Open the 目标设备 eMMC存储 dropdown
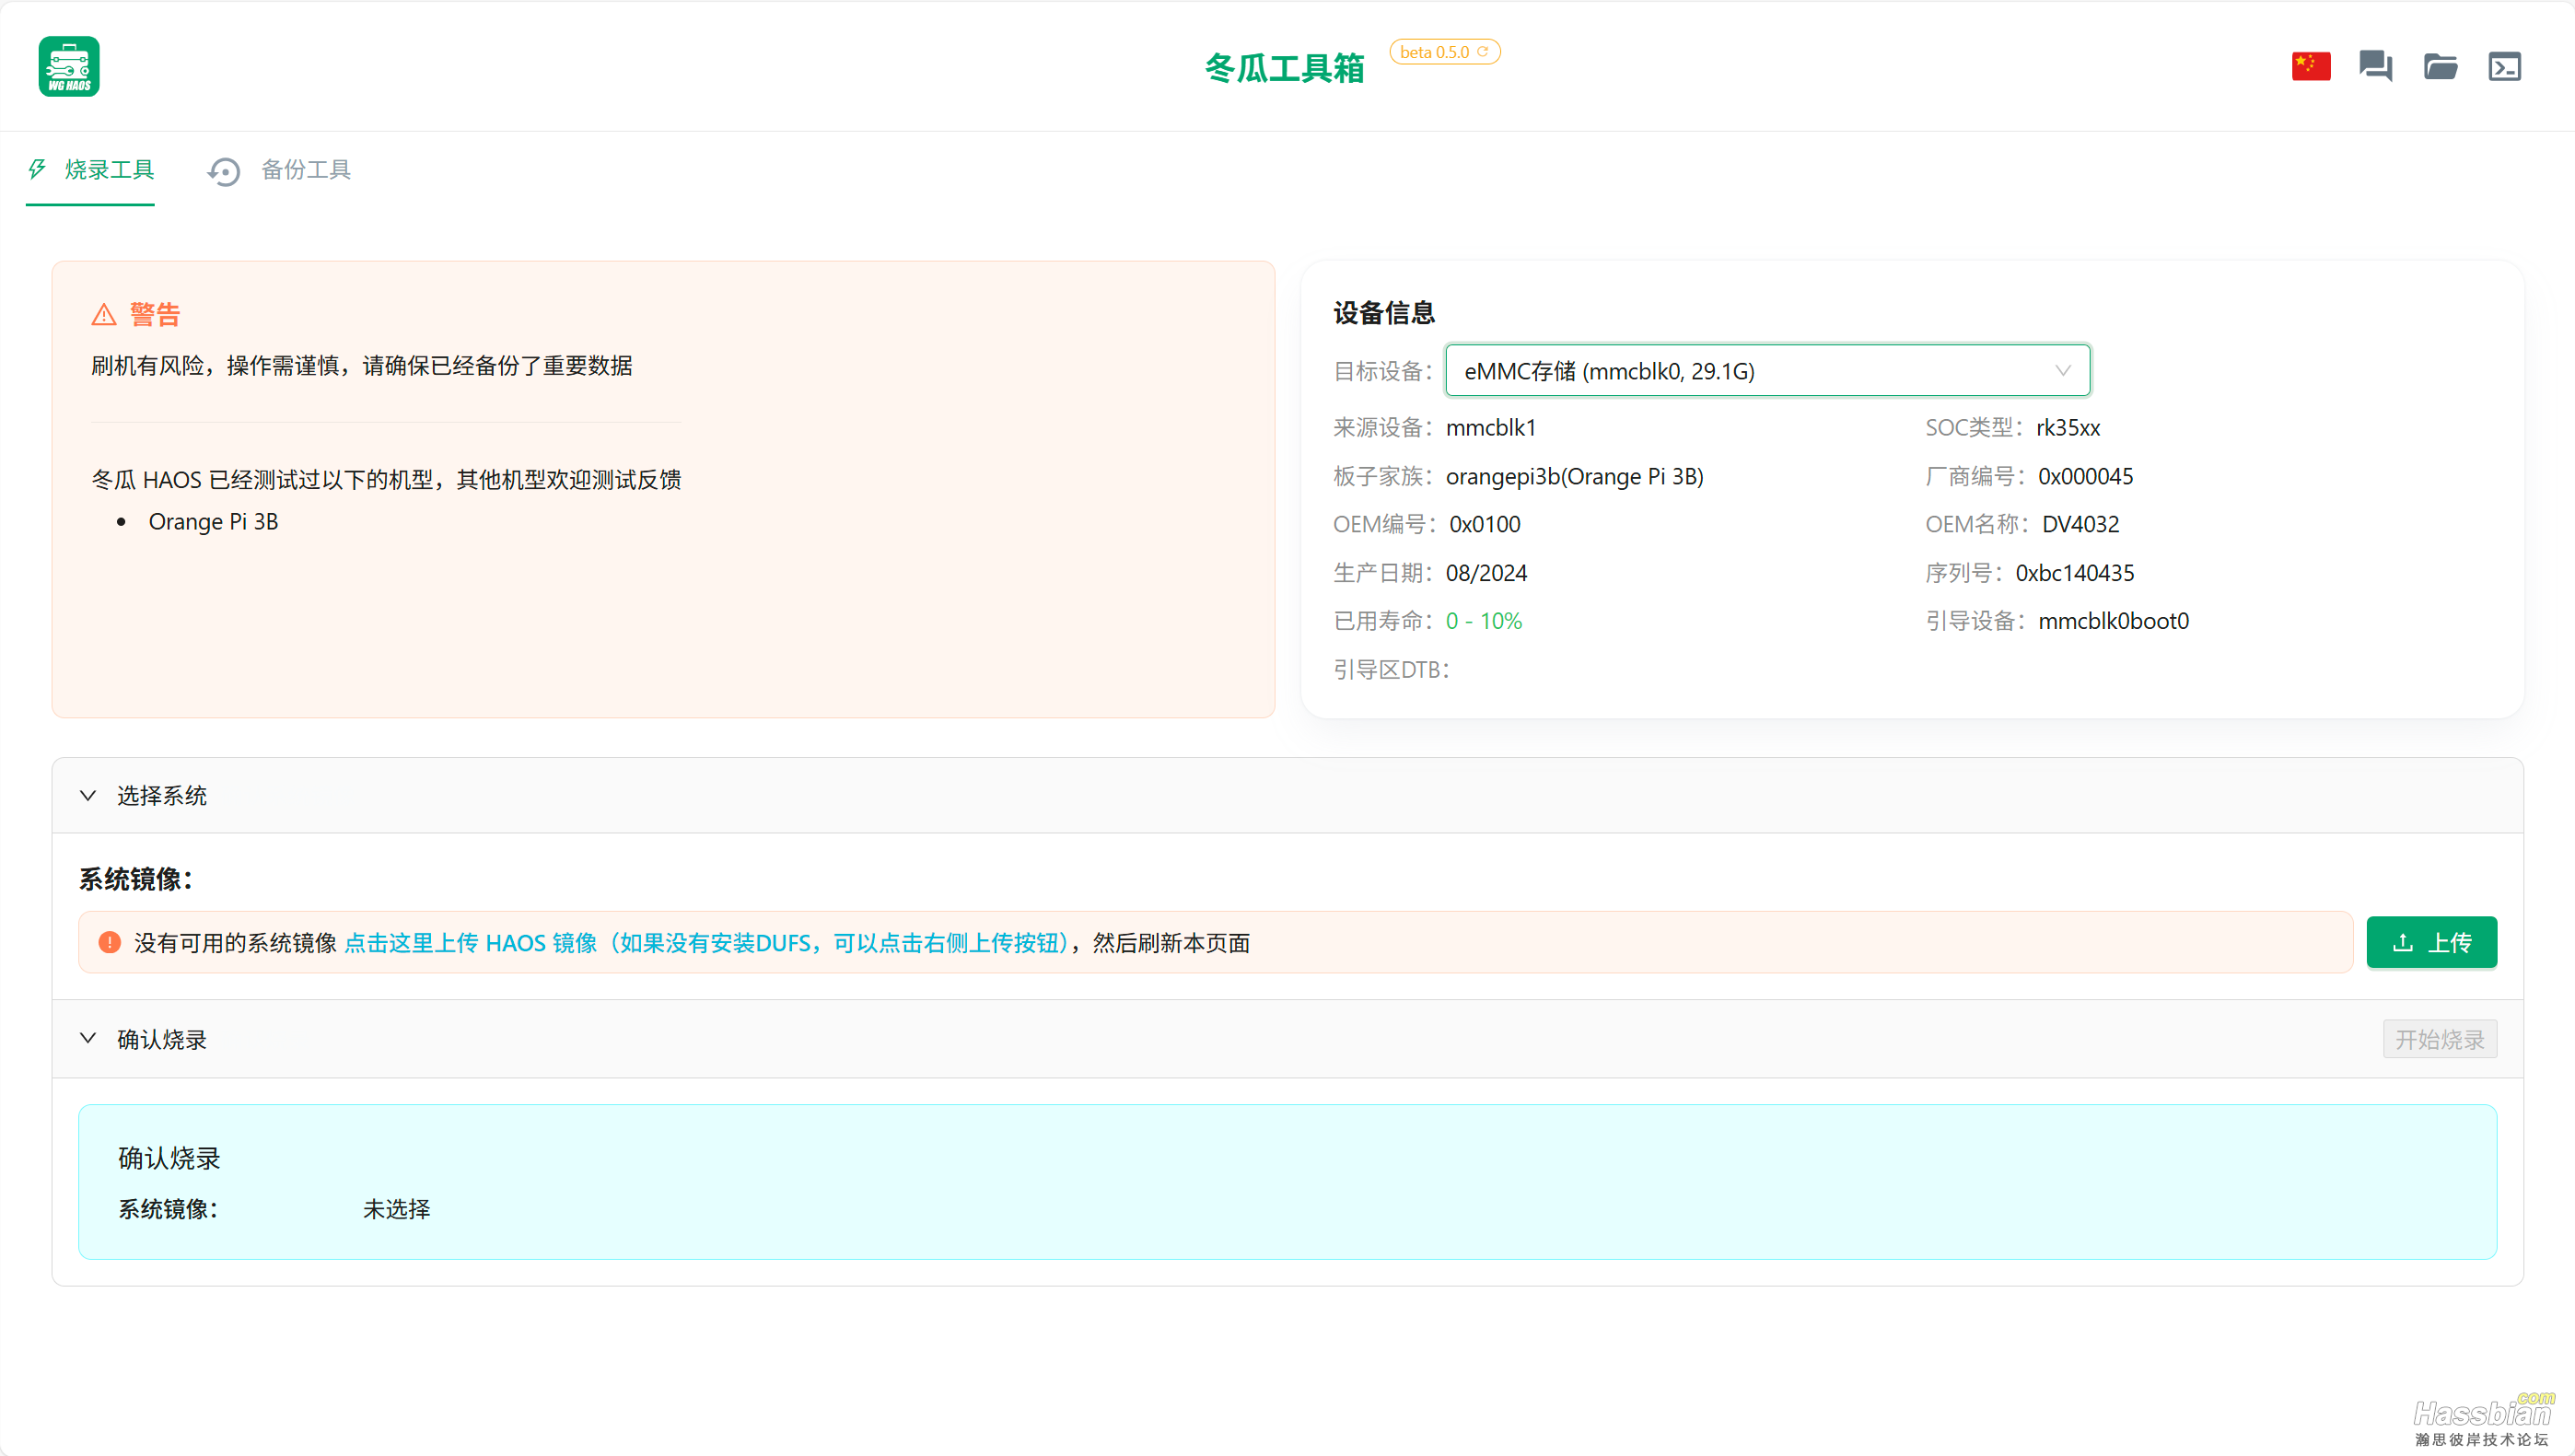Image resolution: width=2575 pixels, height=1456 pixels. point(1767,371)
